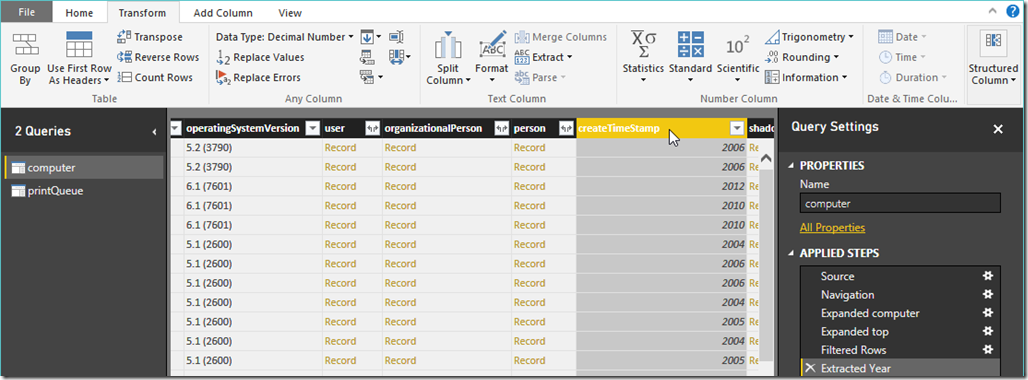The image size is (1028, 380).
Task: Click the Statistics sigma icon
Action: [643, 45]
